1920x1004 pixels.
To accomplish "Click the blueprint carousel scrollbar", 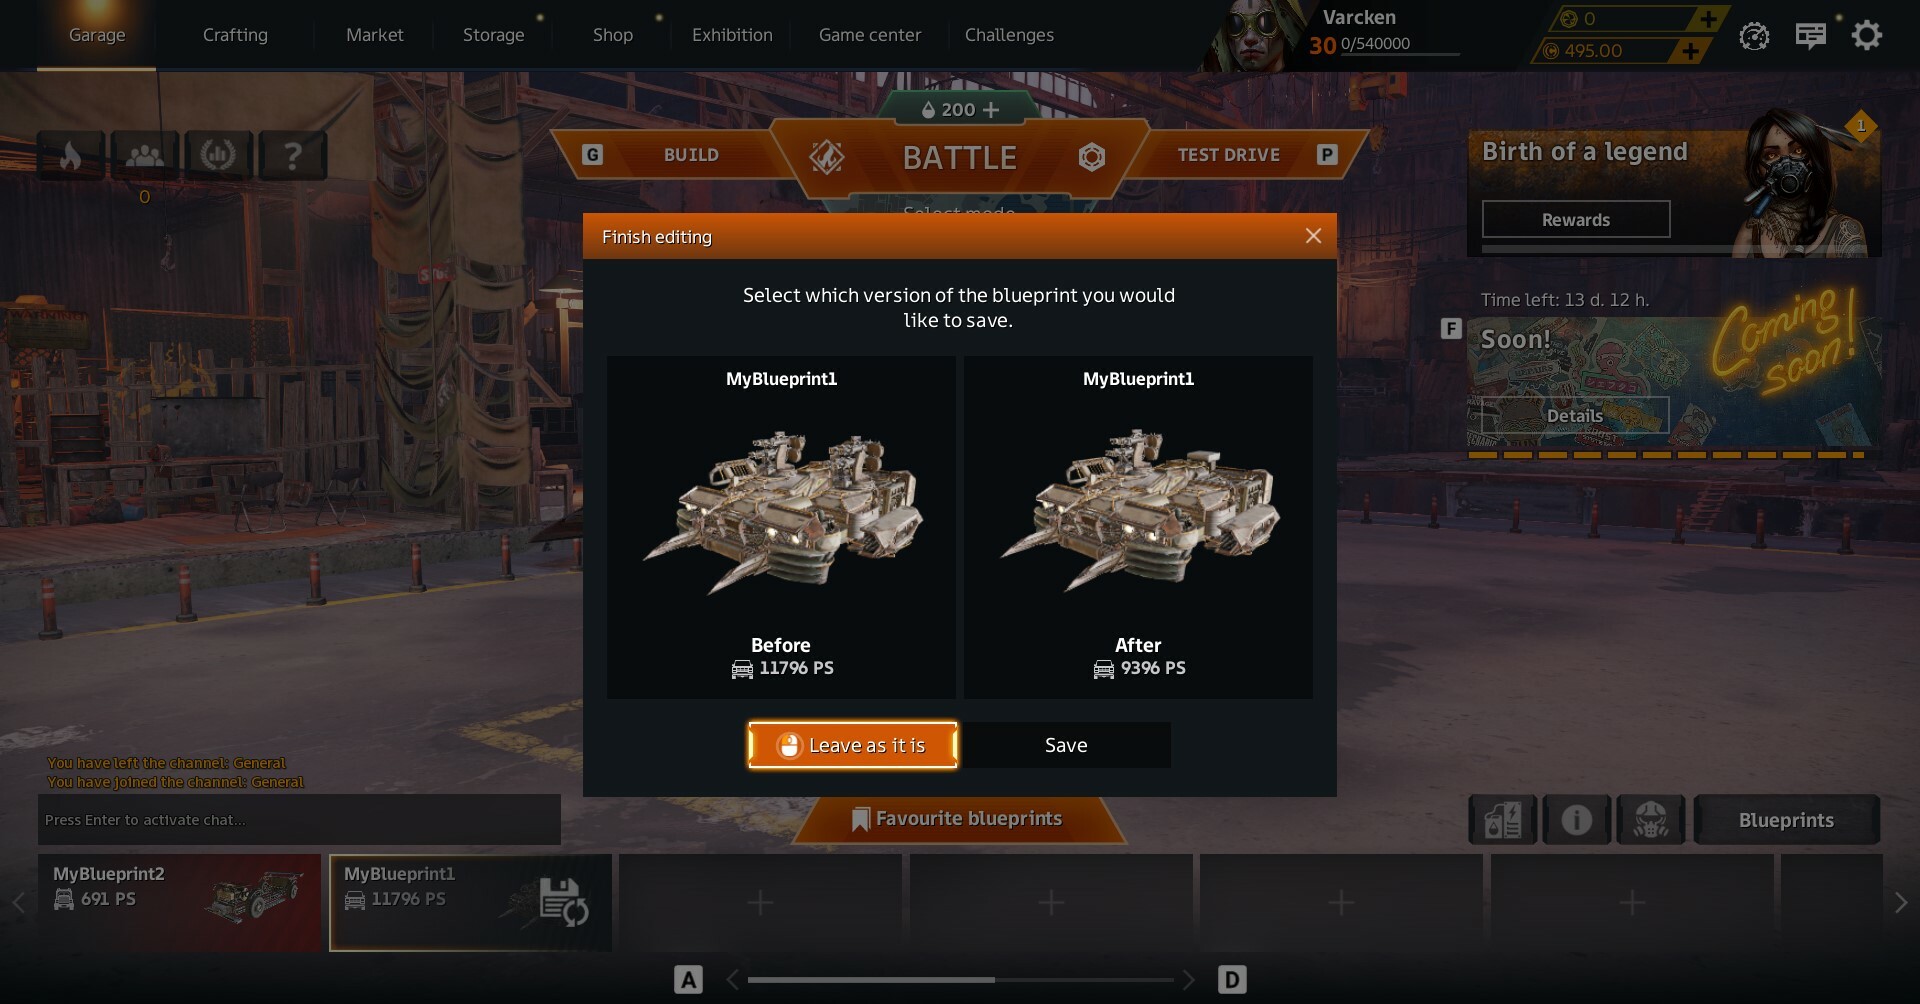I will point(960,980).
